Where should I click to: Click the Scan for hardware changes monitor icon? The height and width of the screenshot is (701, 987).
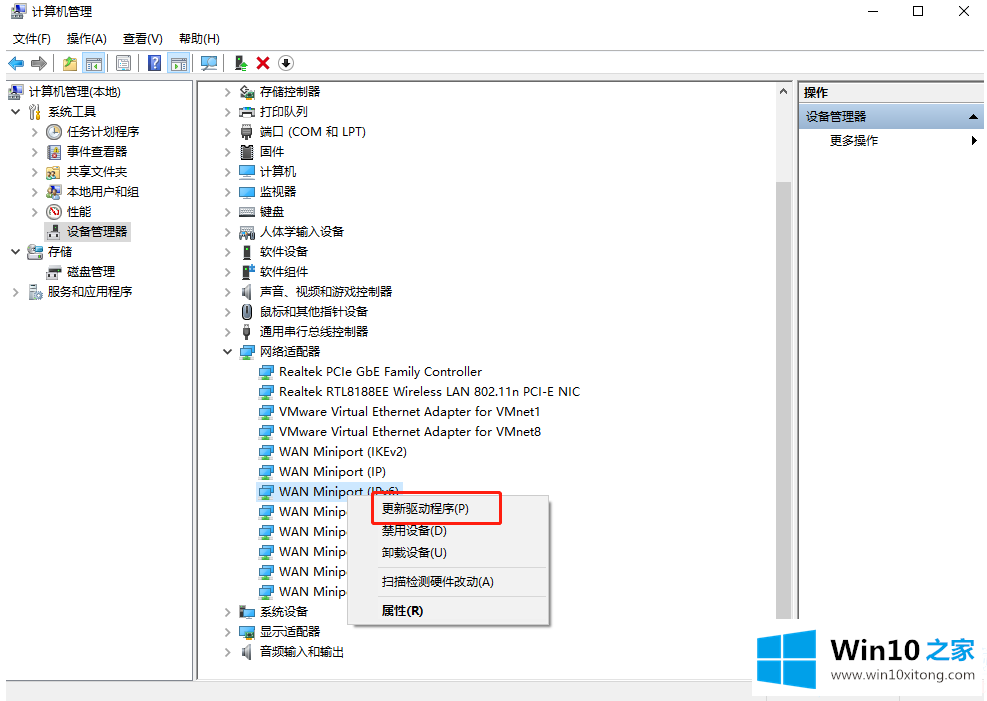pos(209,63)
